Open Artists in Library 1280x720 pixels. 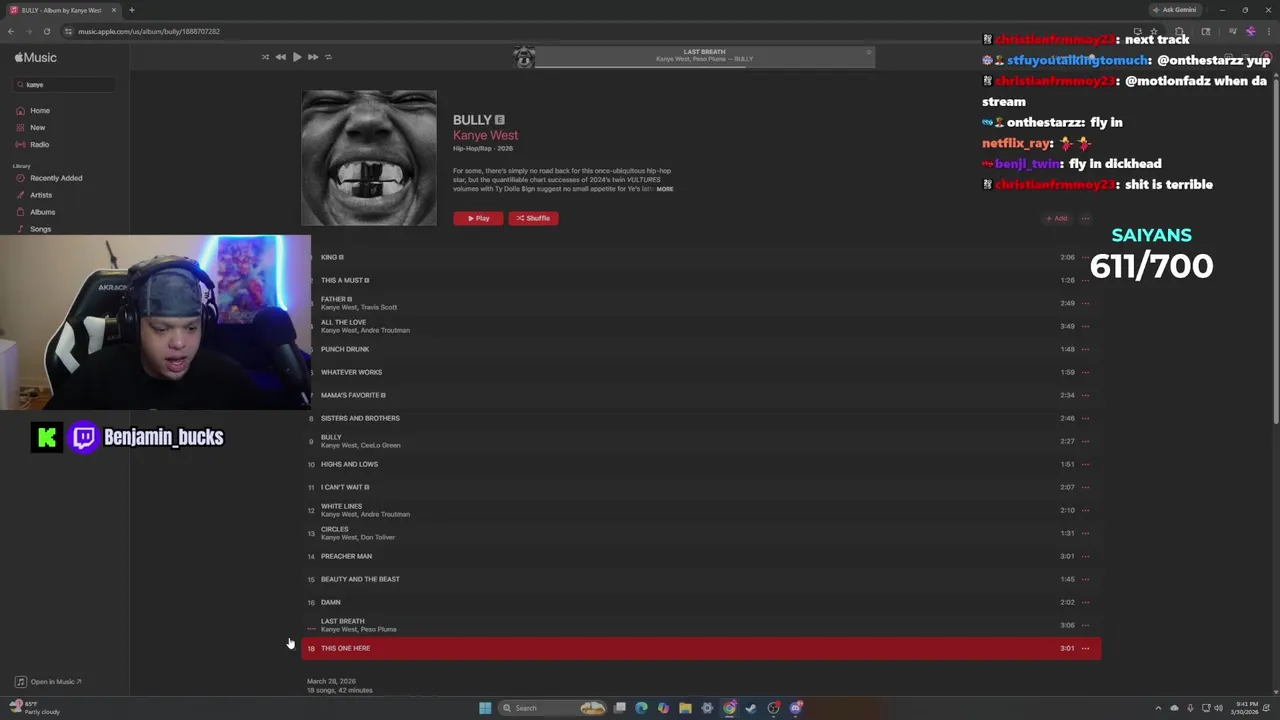tap(41, 195)
